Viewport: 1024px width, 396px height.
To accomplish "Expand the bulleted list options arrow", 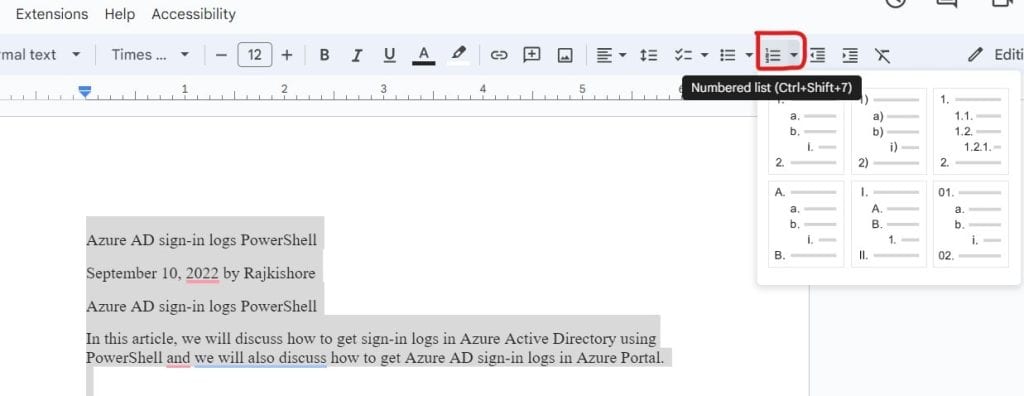I will coord(748,56).
